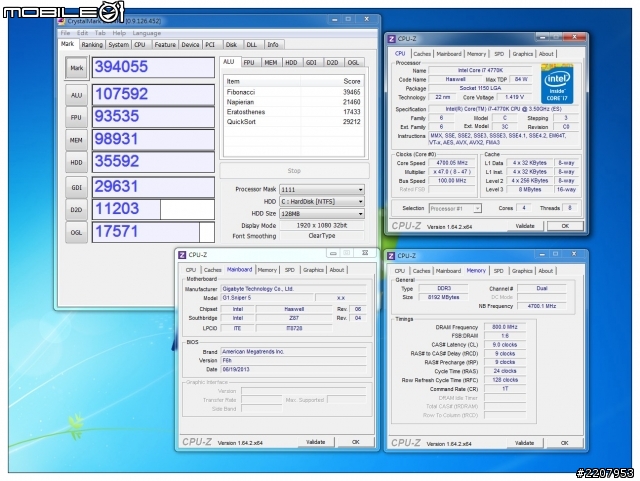Screen dimensions: 640x481
Task: Open the HDD drive selection dropdown
Action: coord(322,202)
